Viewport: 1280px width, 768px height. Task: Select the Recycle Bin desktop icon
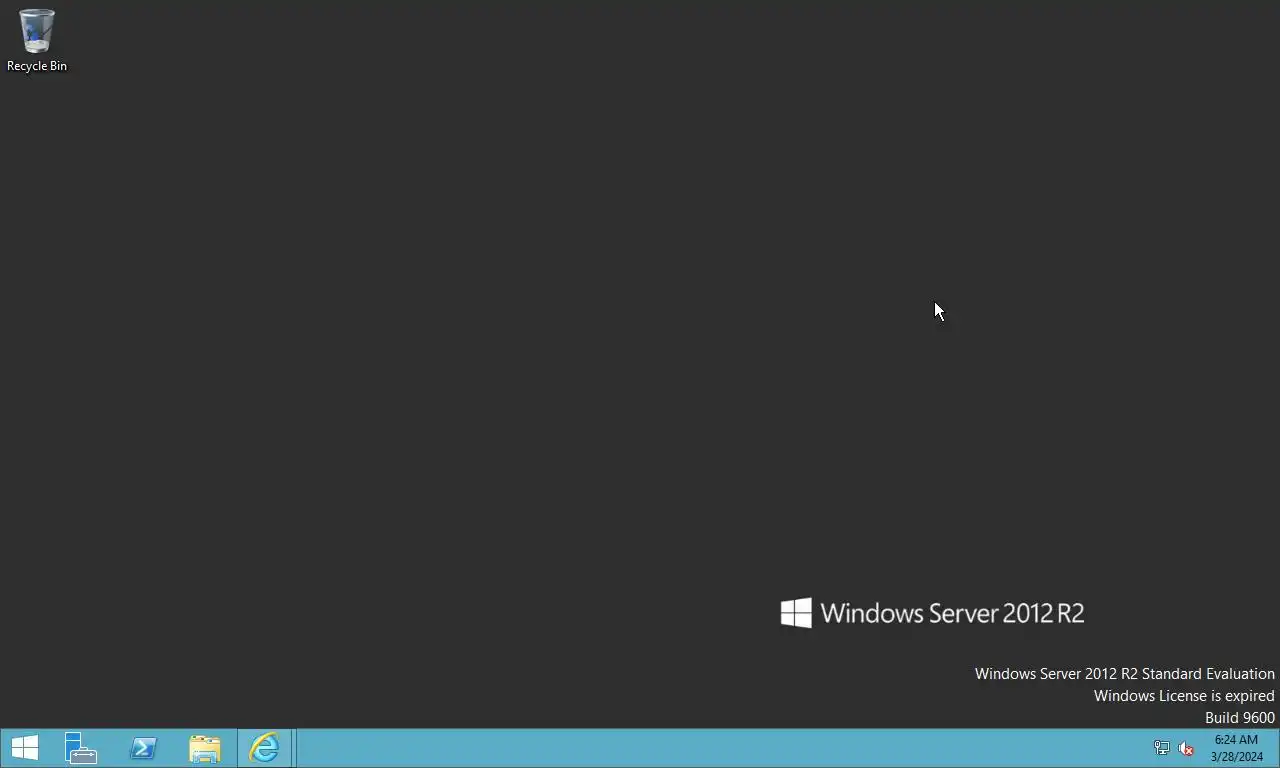(37, 41)
